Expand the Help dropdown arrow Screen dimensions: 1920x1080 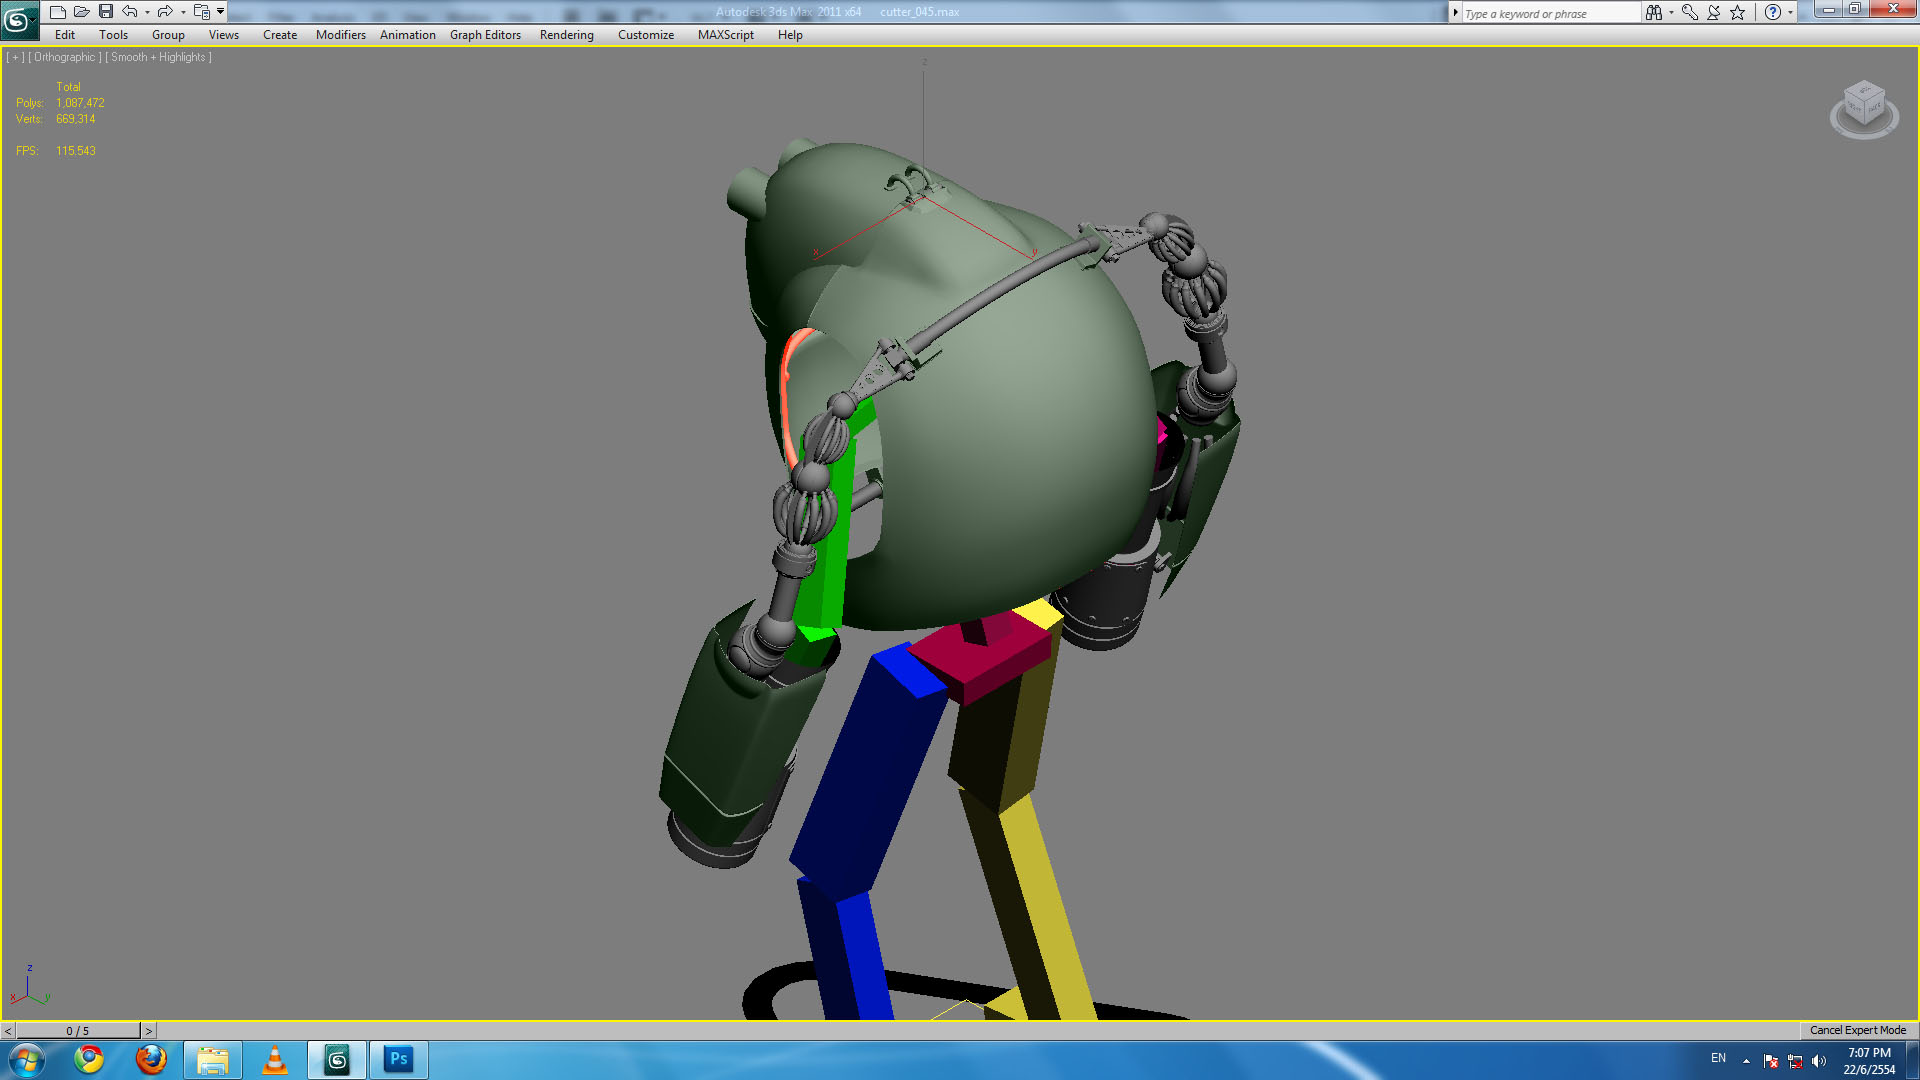pos(1790,13)
